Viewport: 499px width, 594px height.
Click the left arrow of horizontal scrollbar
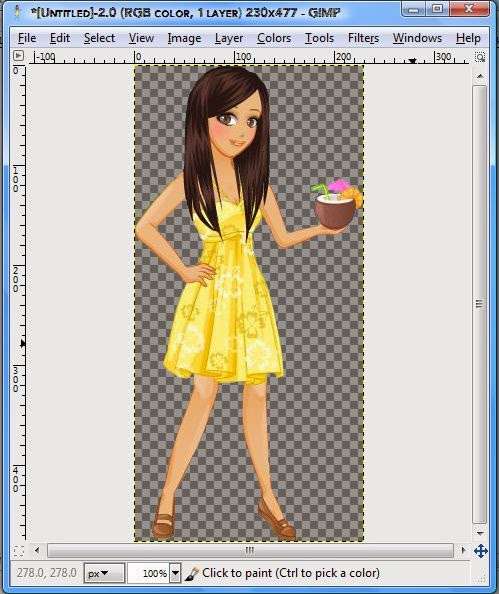[37, 550]
